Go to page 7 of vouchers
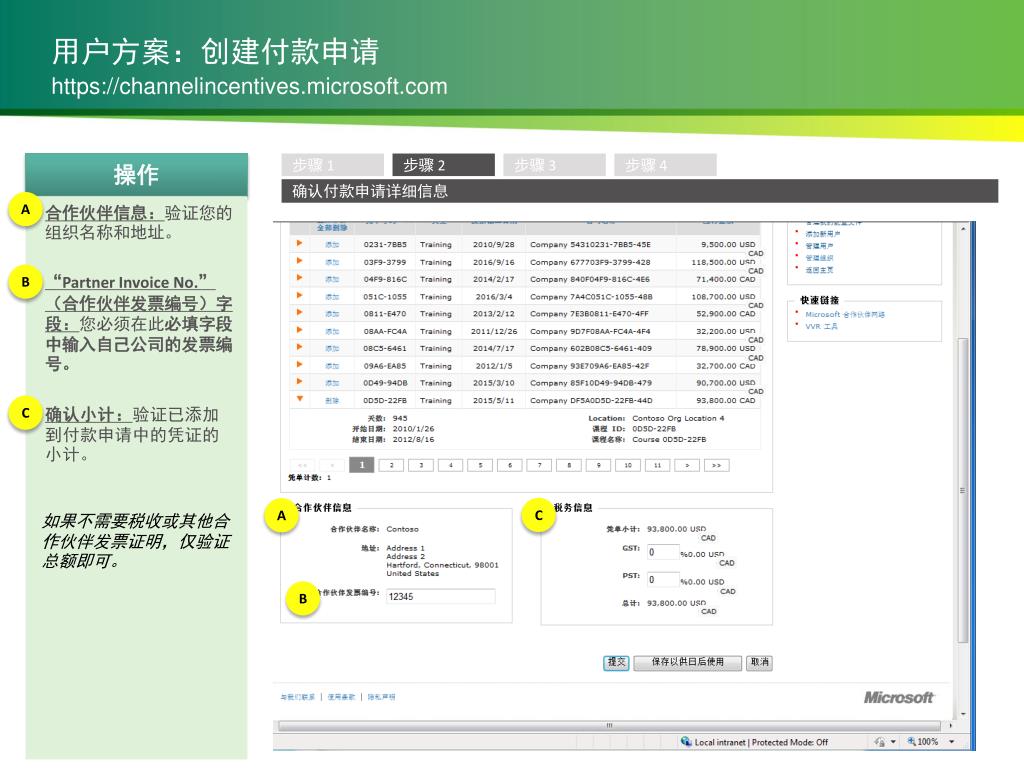 coord(539,465)
